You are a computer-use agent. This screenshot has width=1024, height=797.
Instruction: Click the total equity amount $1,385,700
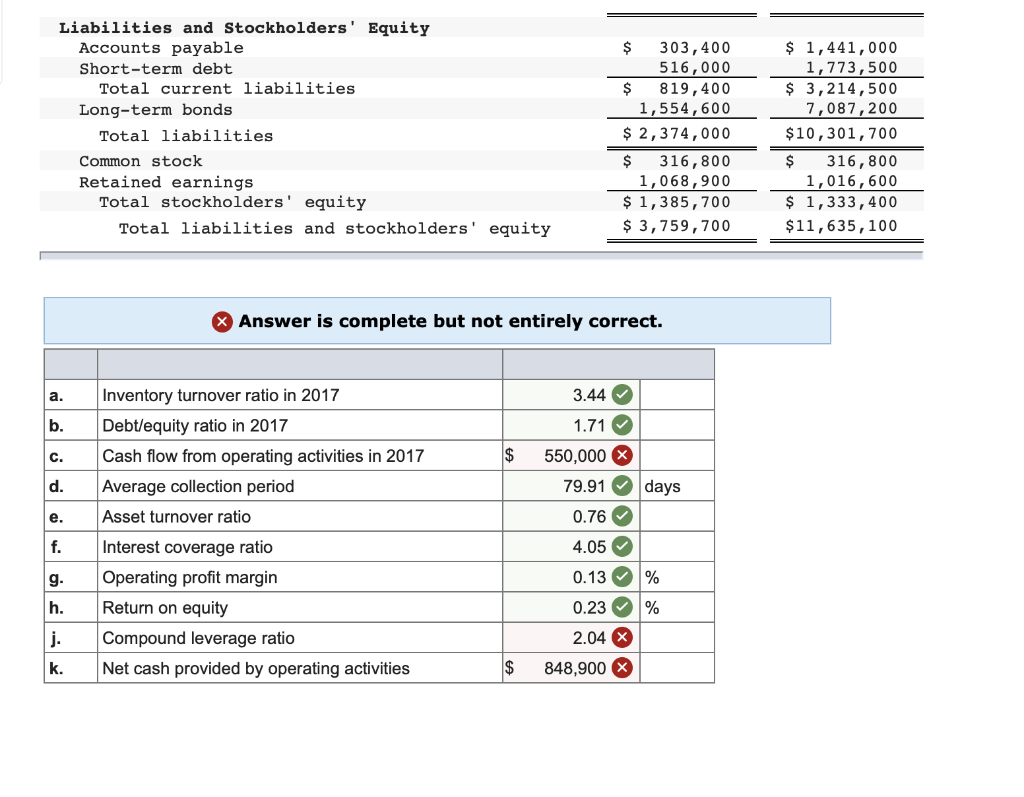[x=677, y=202]
